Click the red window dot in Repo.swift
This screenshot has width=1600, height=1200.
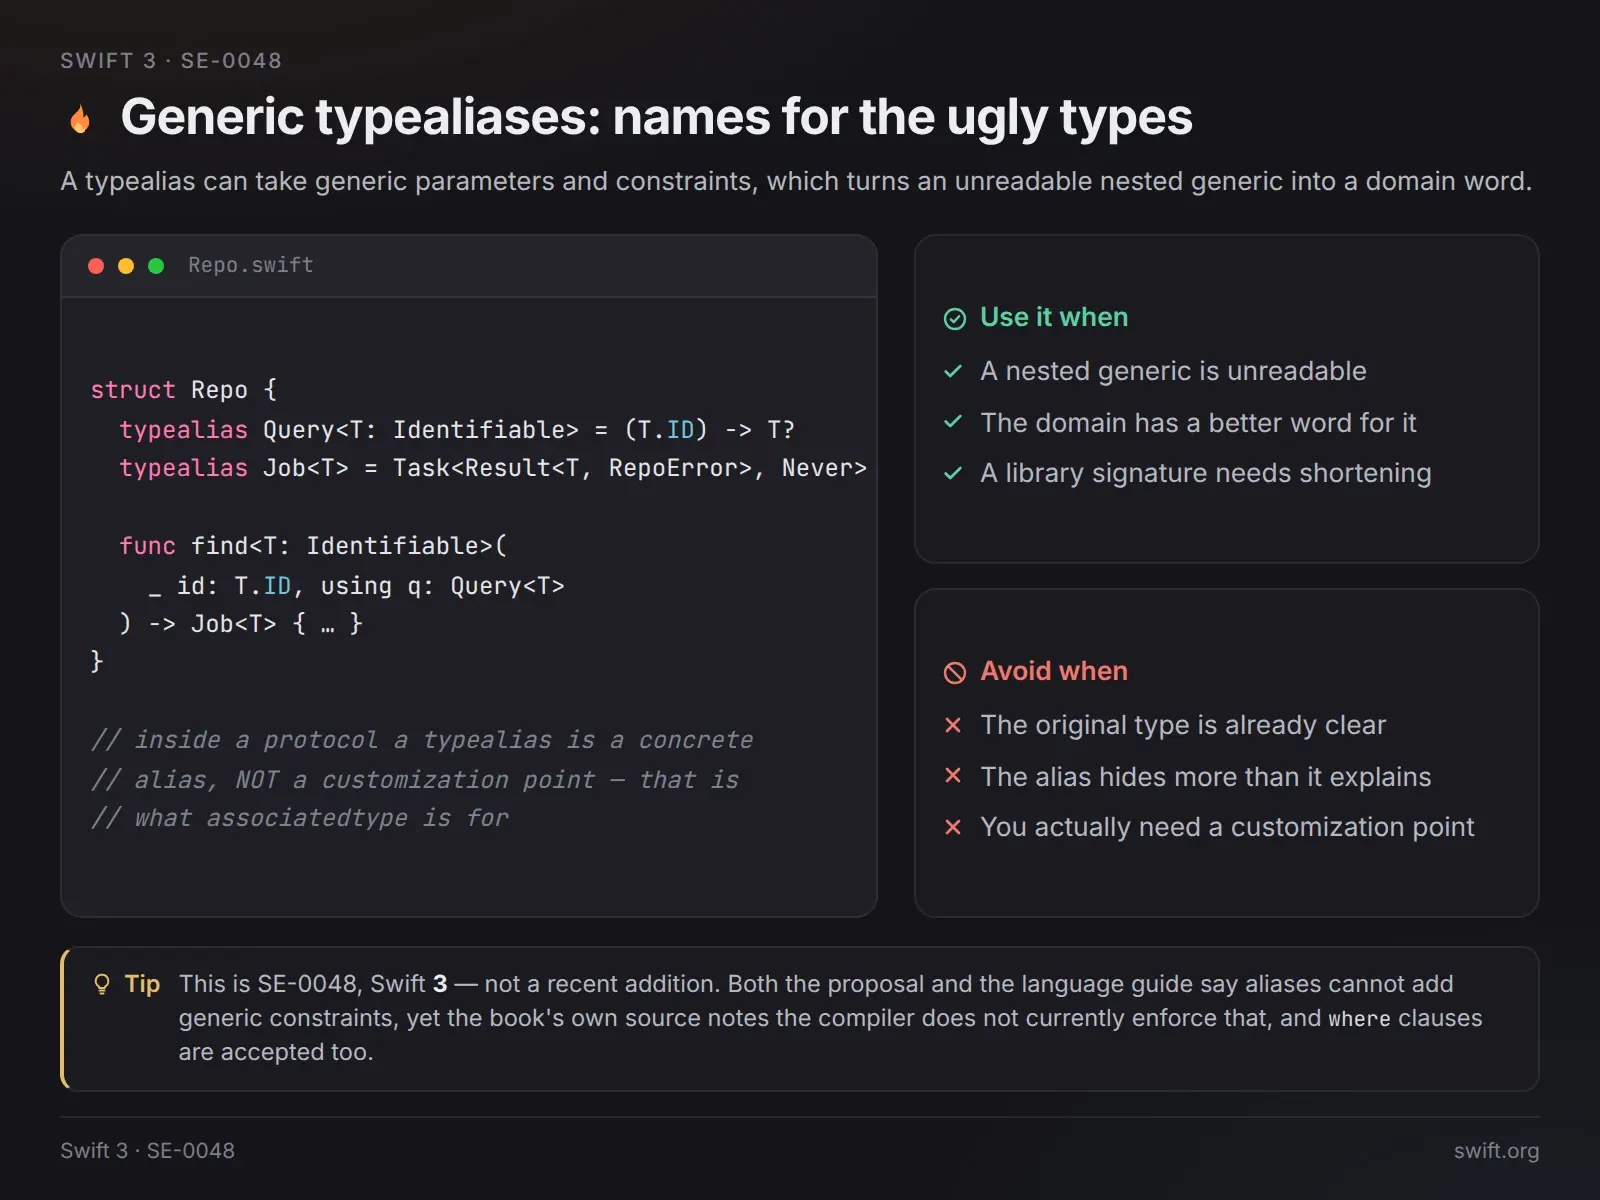coord(96,266)
